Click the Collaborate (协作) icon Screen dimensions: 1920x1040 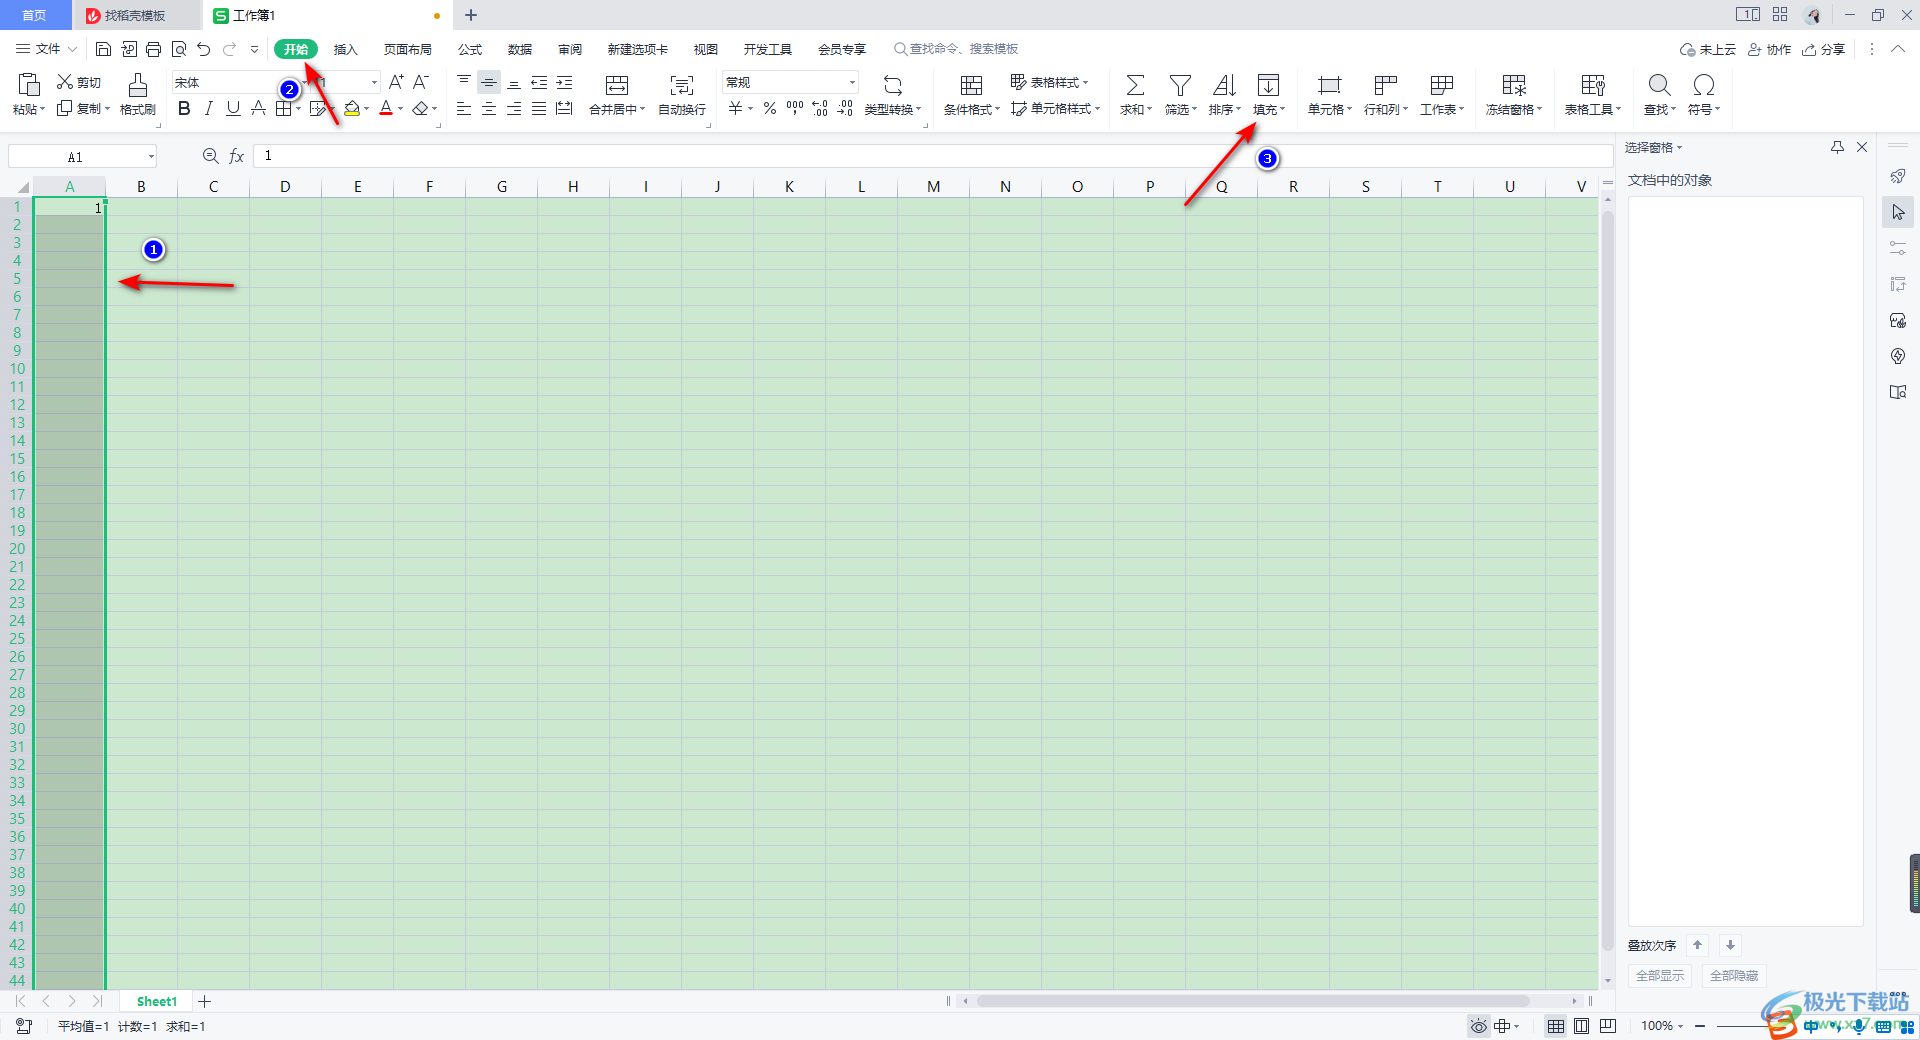(1769, 49)
